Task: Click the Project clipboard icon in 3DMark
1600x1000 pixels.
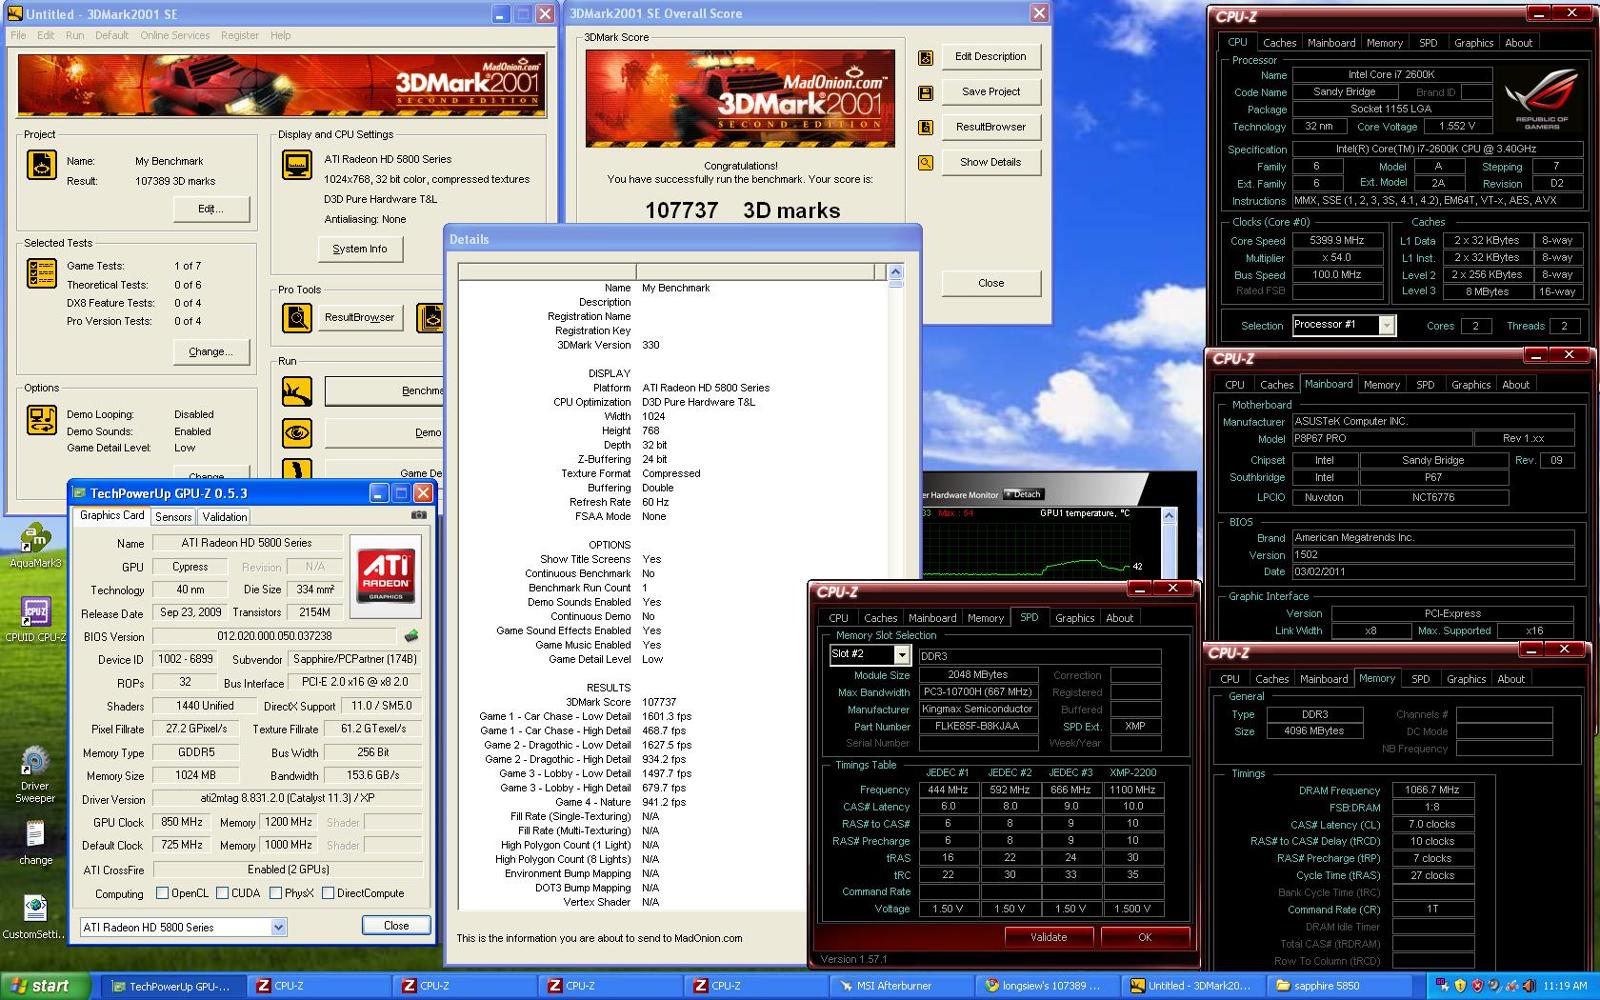Action: click(x=42, y=164)
